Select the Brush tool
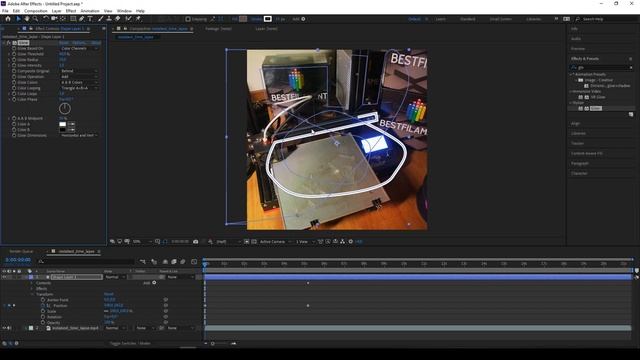The width and height of the screenshot is (640, 360). [100, 19]
